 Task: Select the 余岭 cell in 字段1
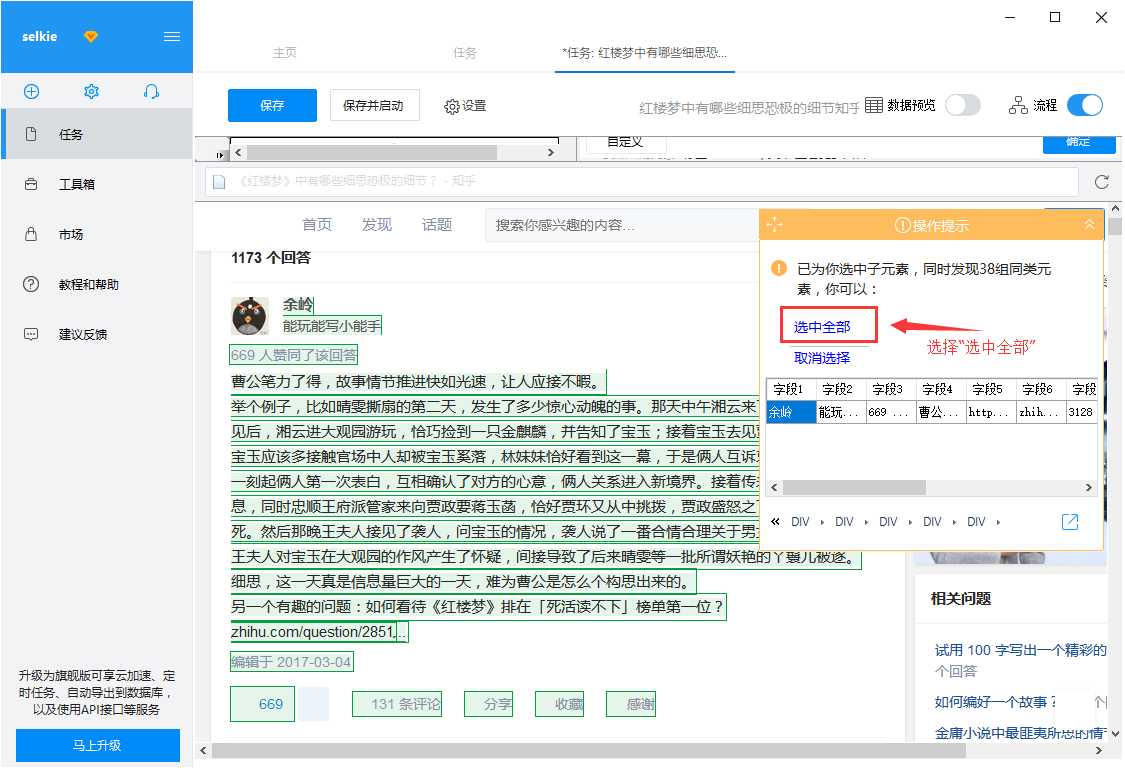(791, 412)
